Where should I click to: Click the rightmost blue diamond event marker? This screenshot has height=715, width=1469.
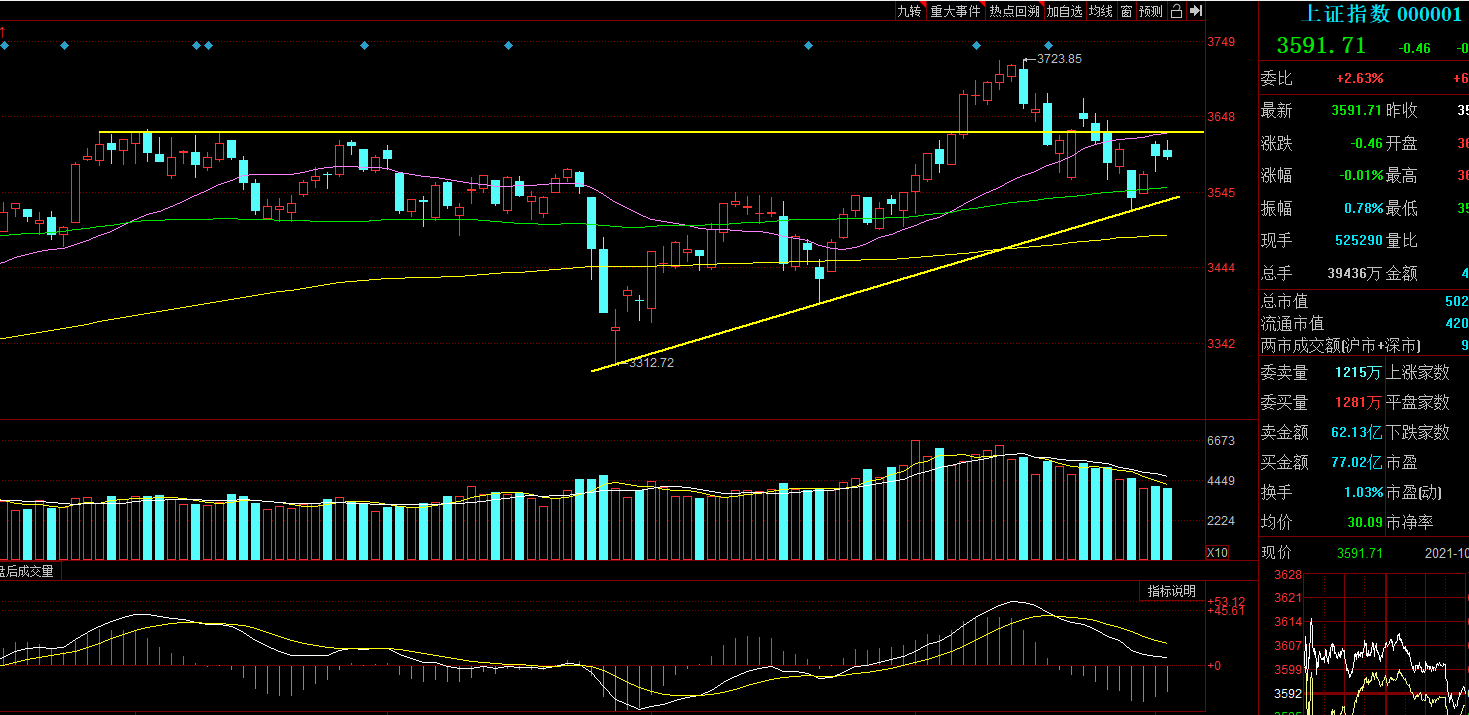[1048, 46]
